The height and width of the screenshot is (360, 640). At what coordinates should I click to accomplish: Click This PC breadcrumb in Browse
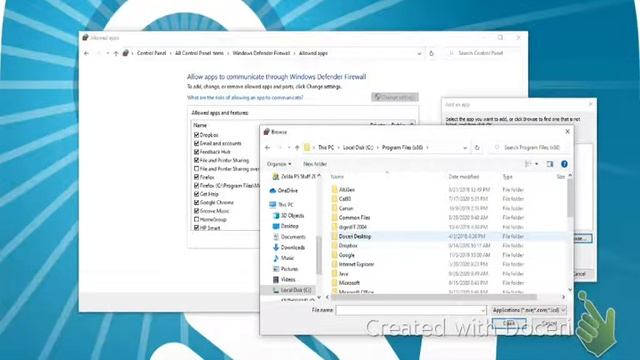[x=326, y=148]
